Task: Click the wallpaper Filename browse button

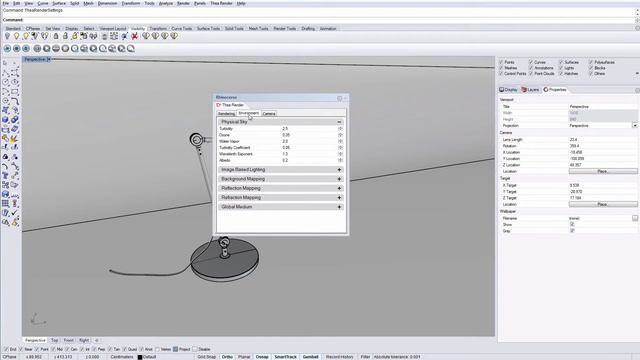Action: (635, 218)
